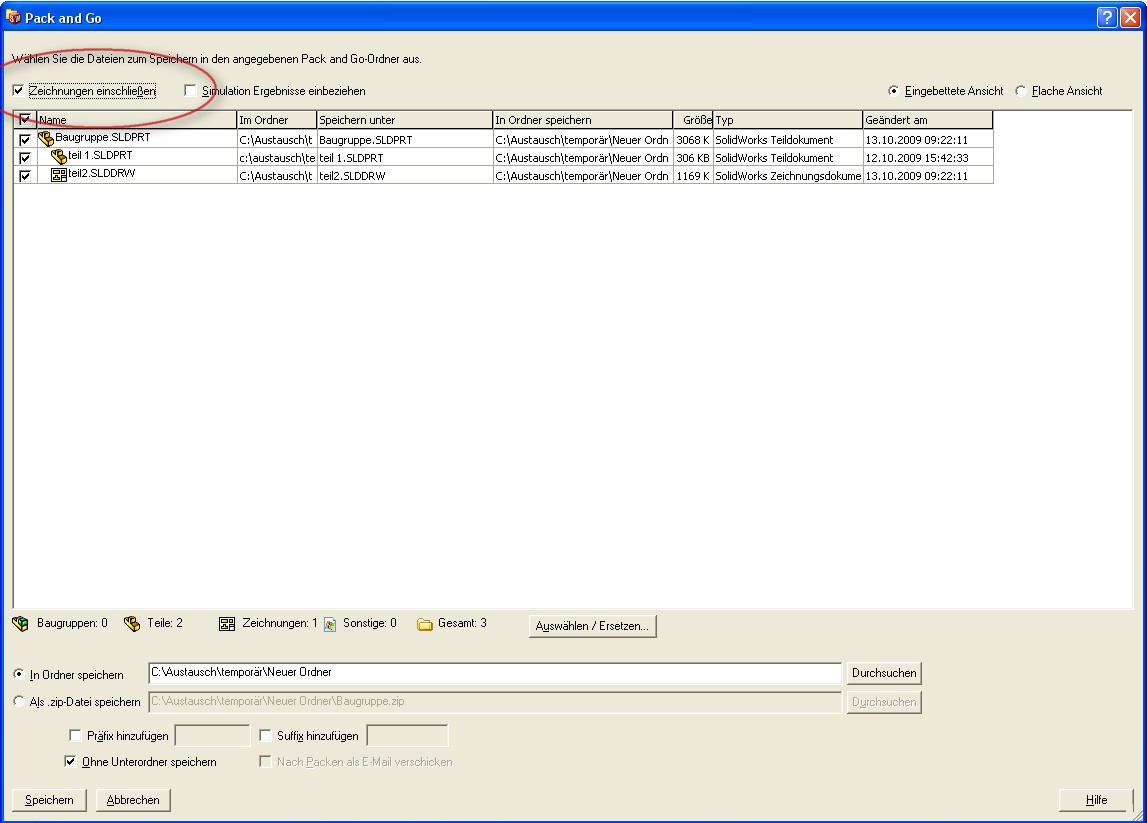This screenshot has height=823, width=1147.
Task: Click the c:\austausch\te source folder cell
Action: click(x=277, y=158)
